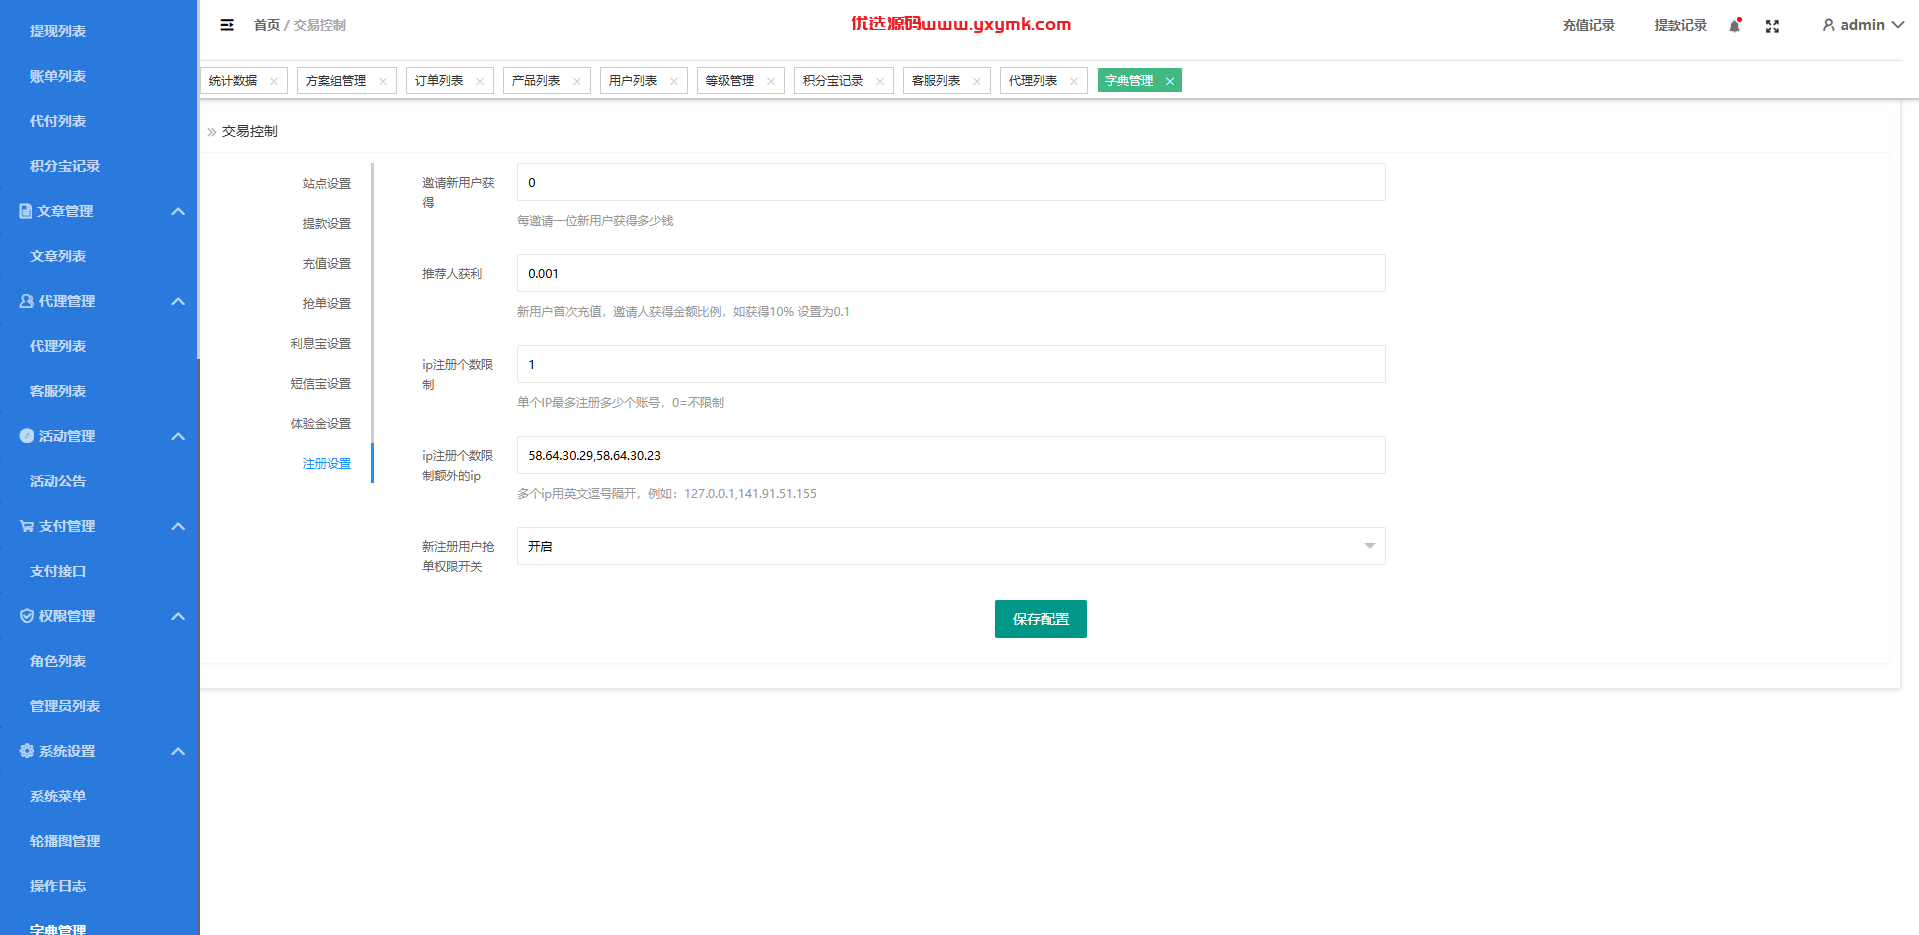Select 抢单设置 in settings menu

[327, 304]
